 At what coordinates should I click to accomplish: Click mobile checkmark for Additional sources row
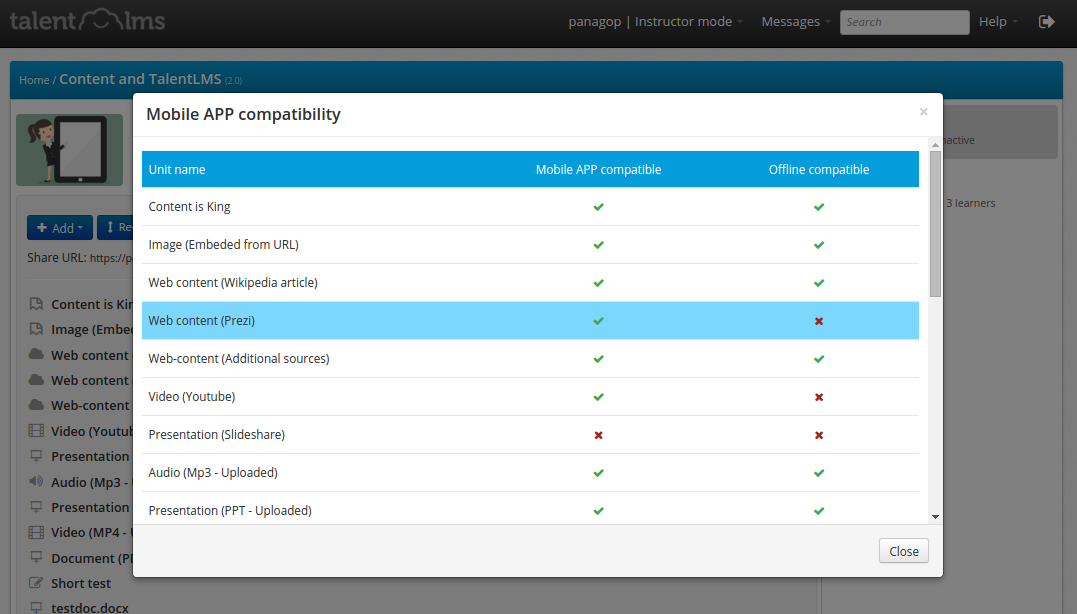coord(598,359)
